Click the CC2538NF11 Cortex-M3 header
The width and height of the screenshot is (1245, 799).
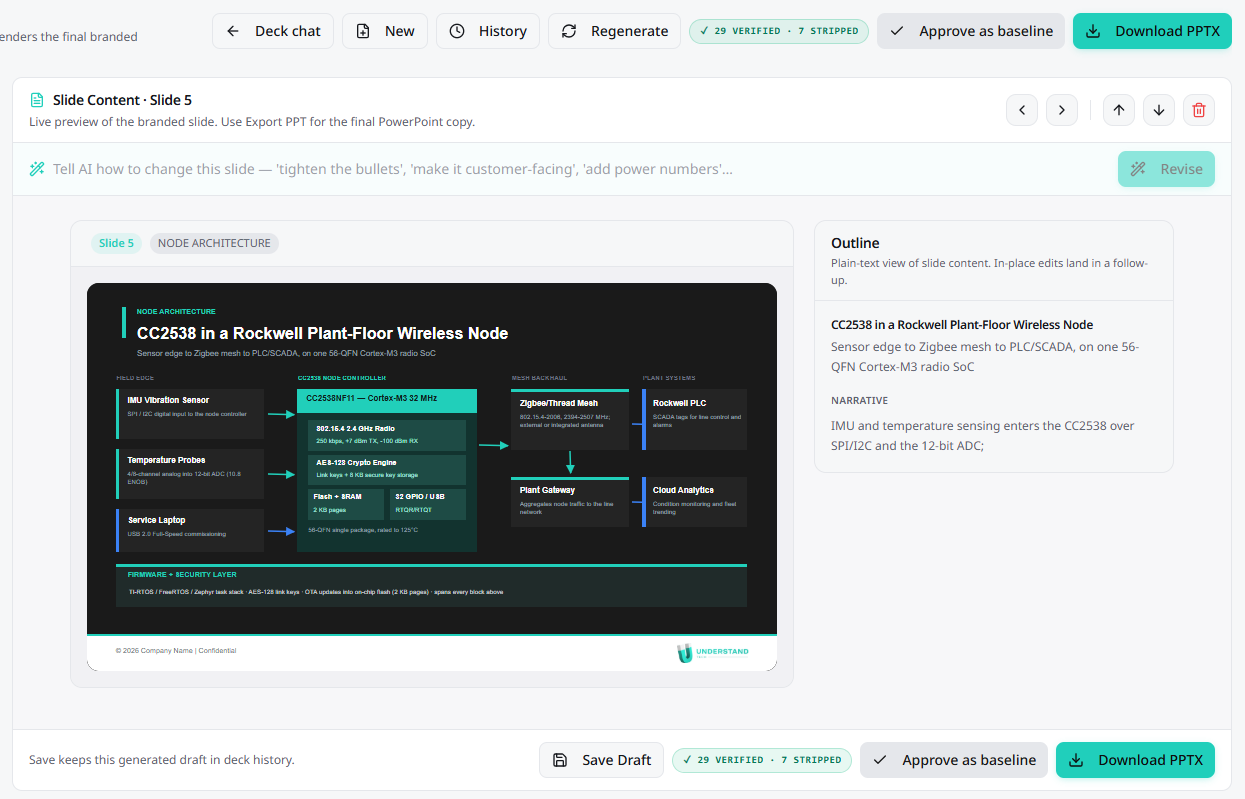tap(387, 399)
